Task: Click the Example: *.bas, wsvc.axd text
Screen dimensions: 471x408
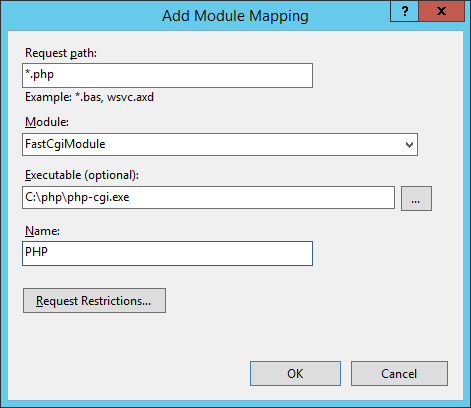Action: point(89,97)
